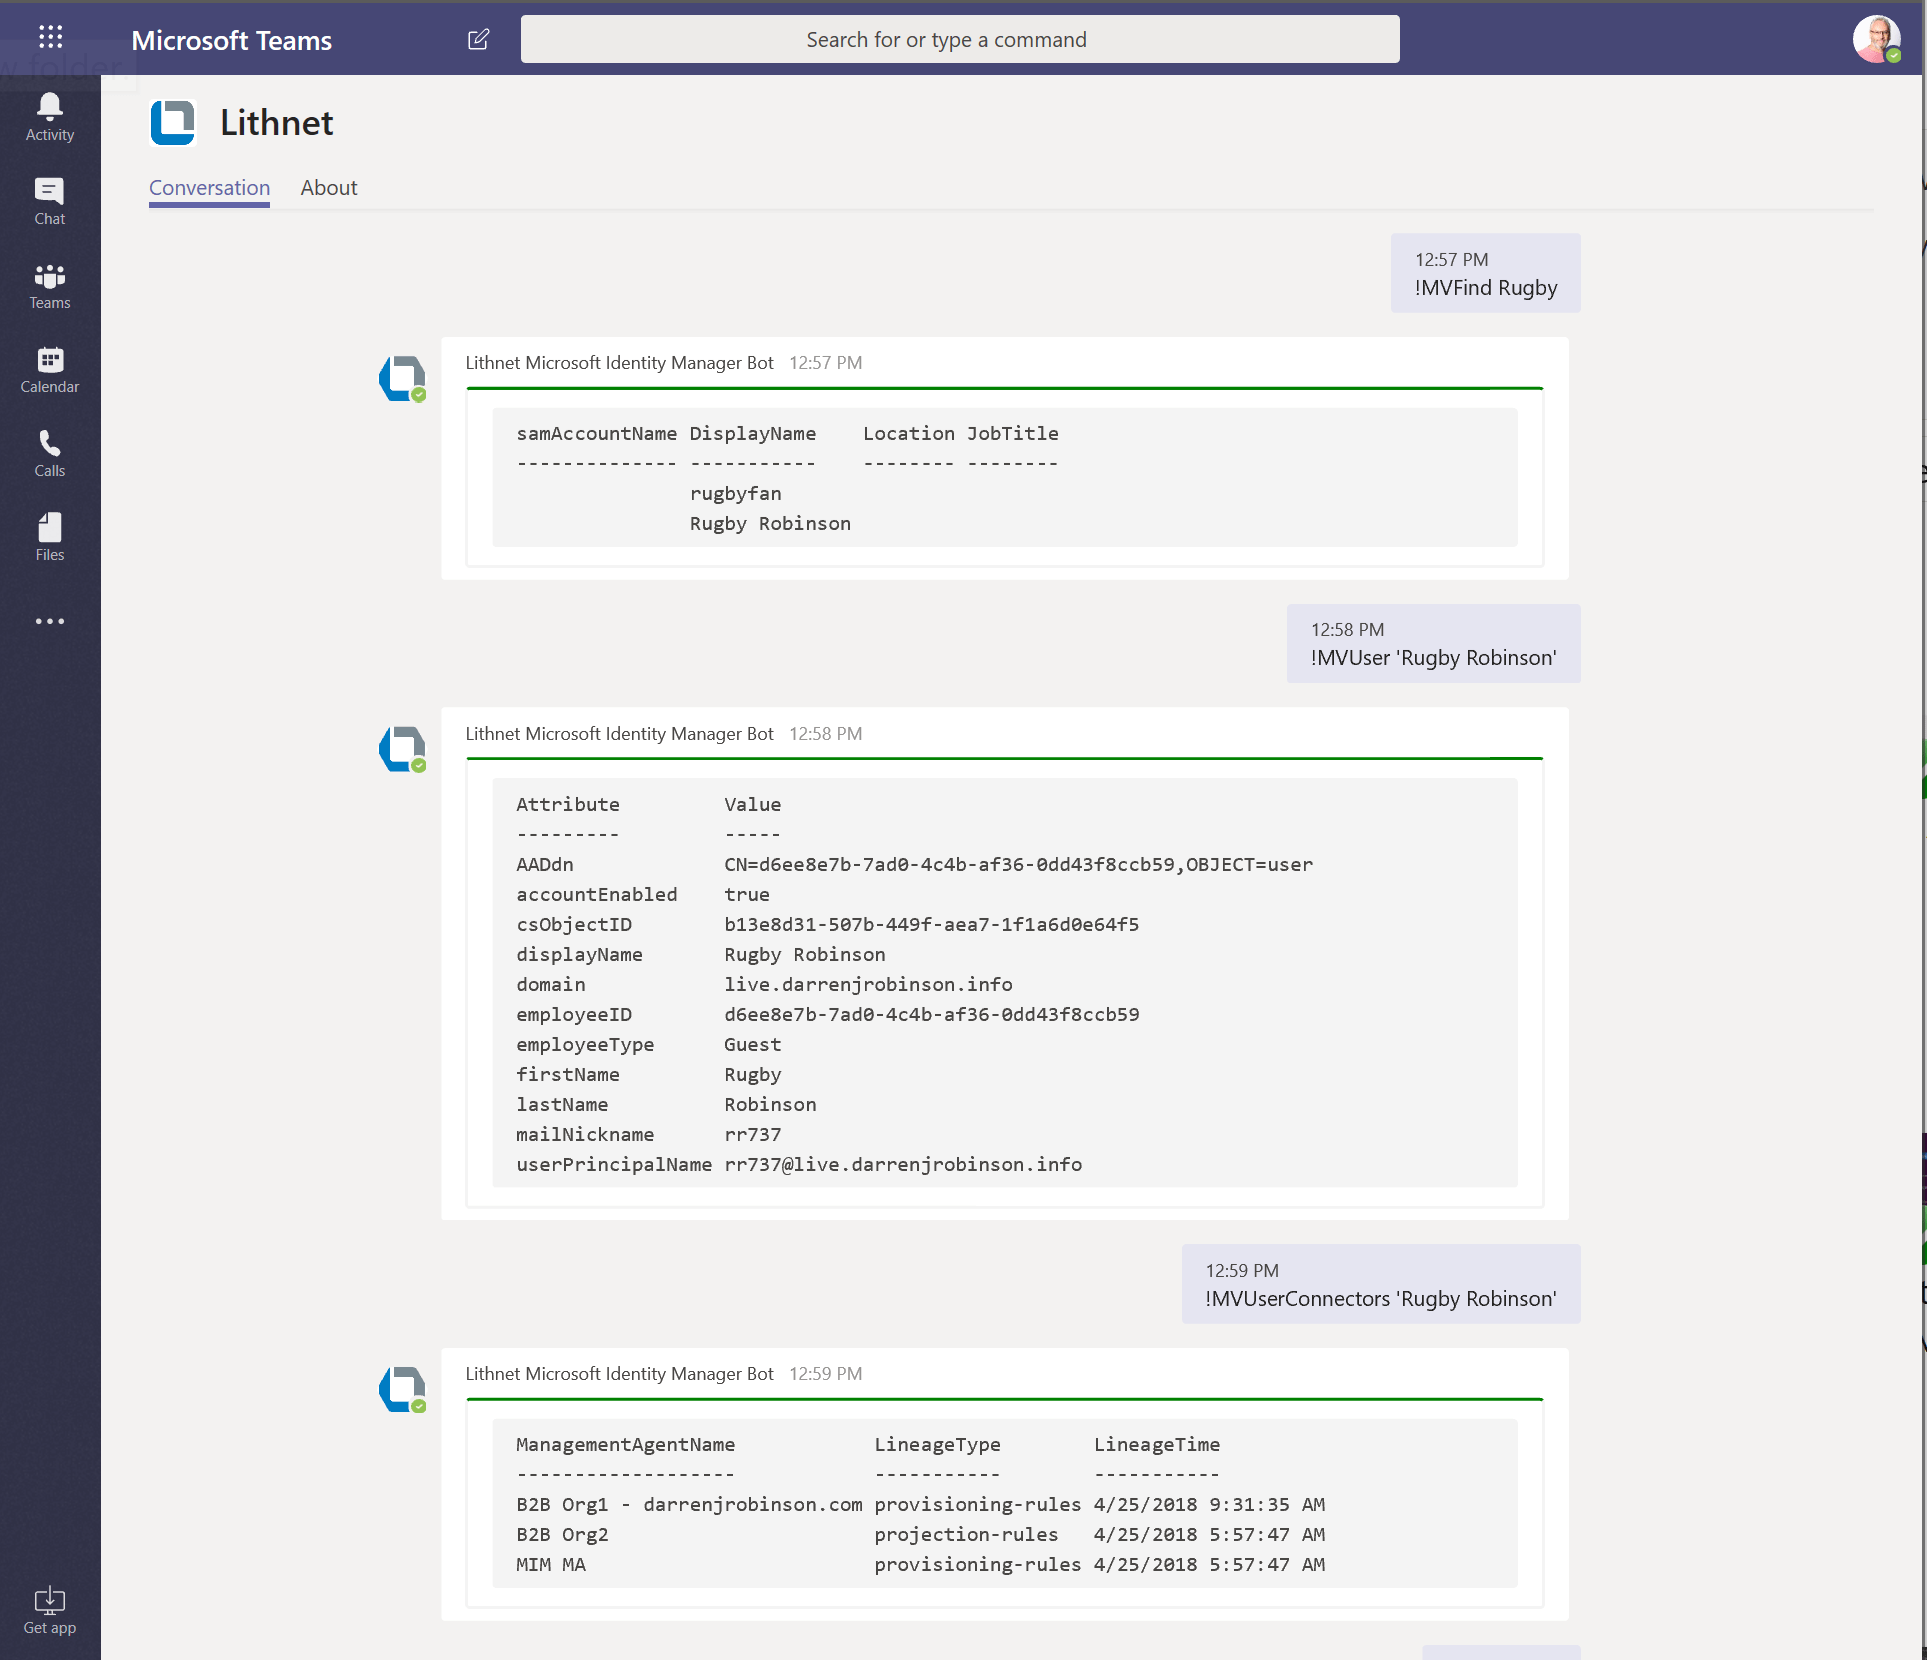Click the bot name on the 12:59 PM reply
Viewport: 1927px width, 1660px height.
coord(619,1373)
